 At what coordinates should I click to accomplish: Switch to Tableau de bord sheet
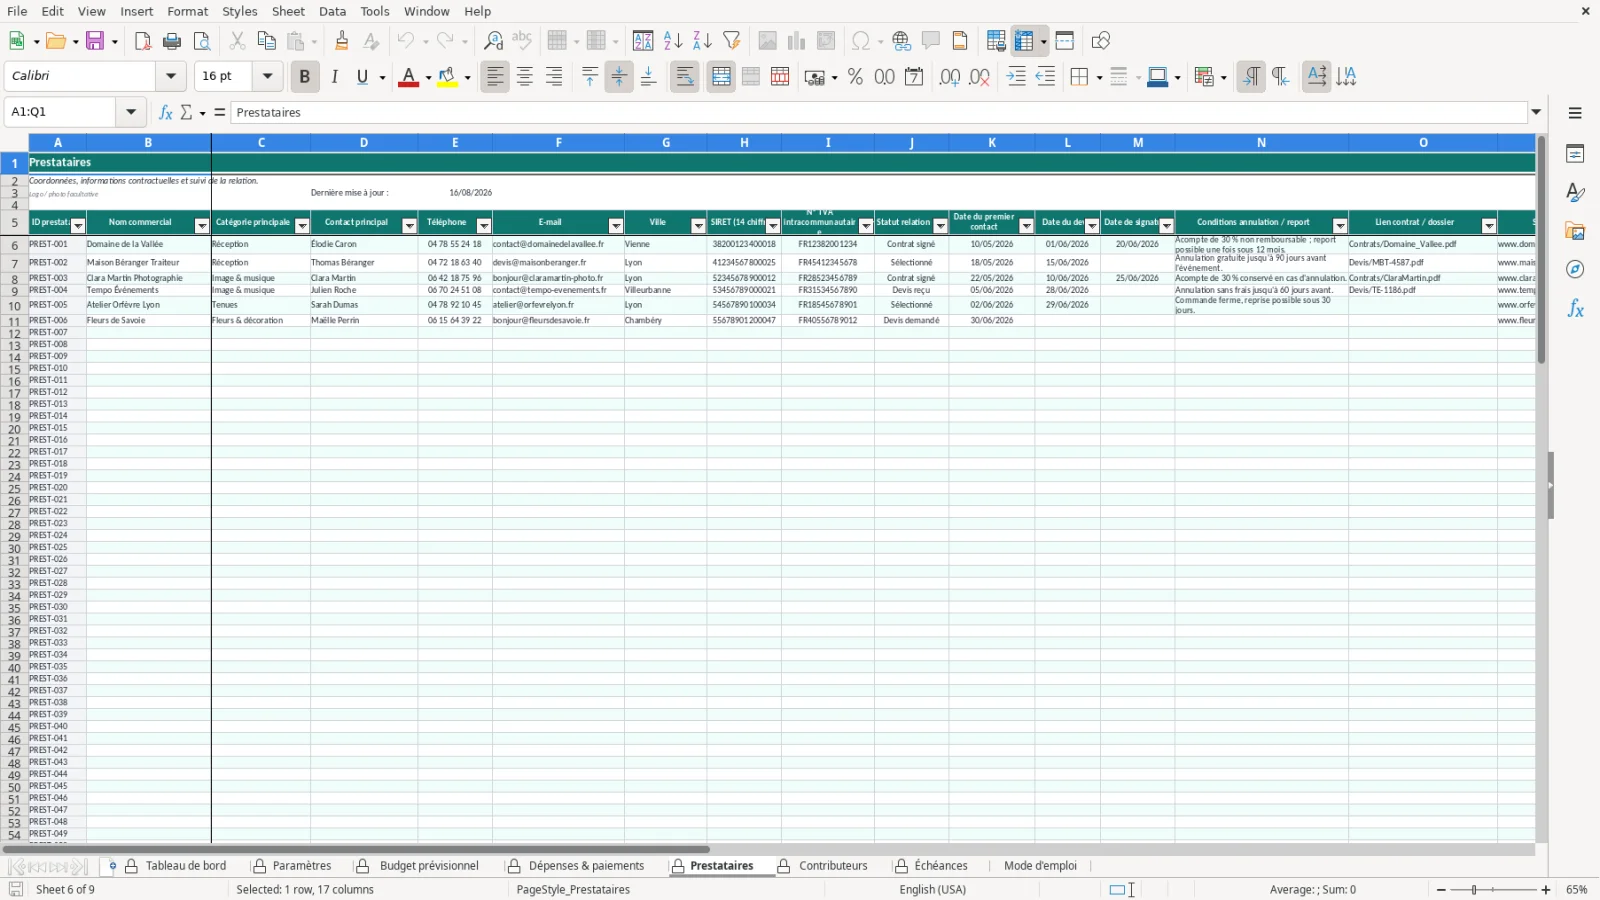[x=186, y=866]
